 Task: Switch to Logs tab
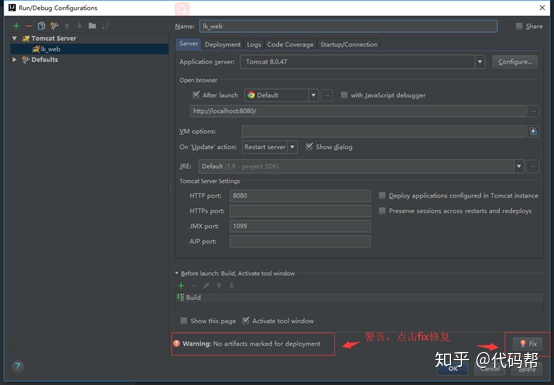pyautogui.click(x=254, y=45)
